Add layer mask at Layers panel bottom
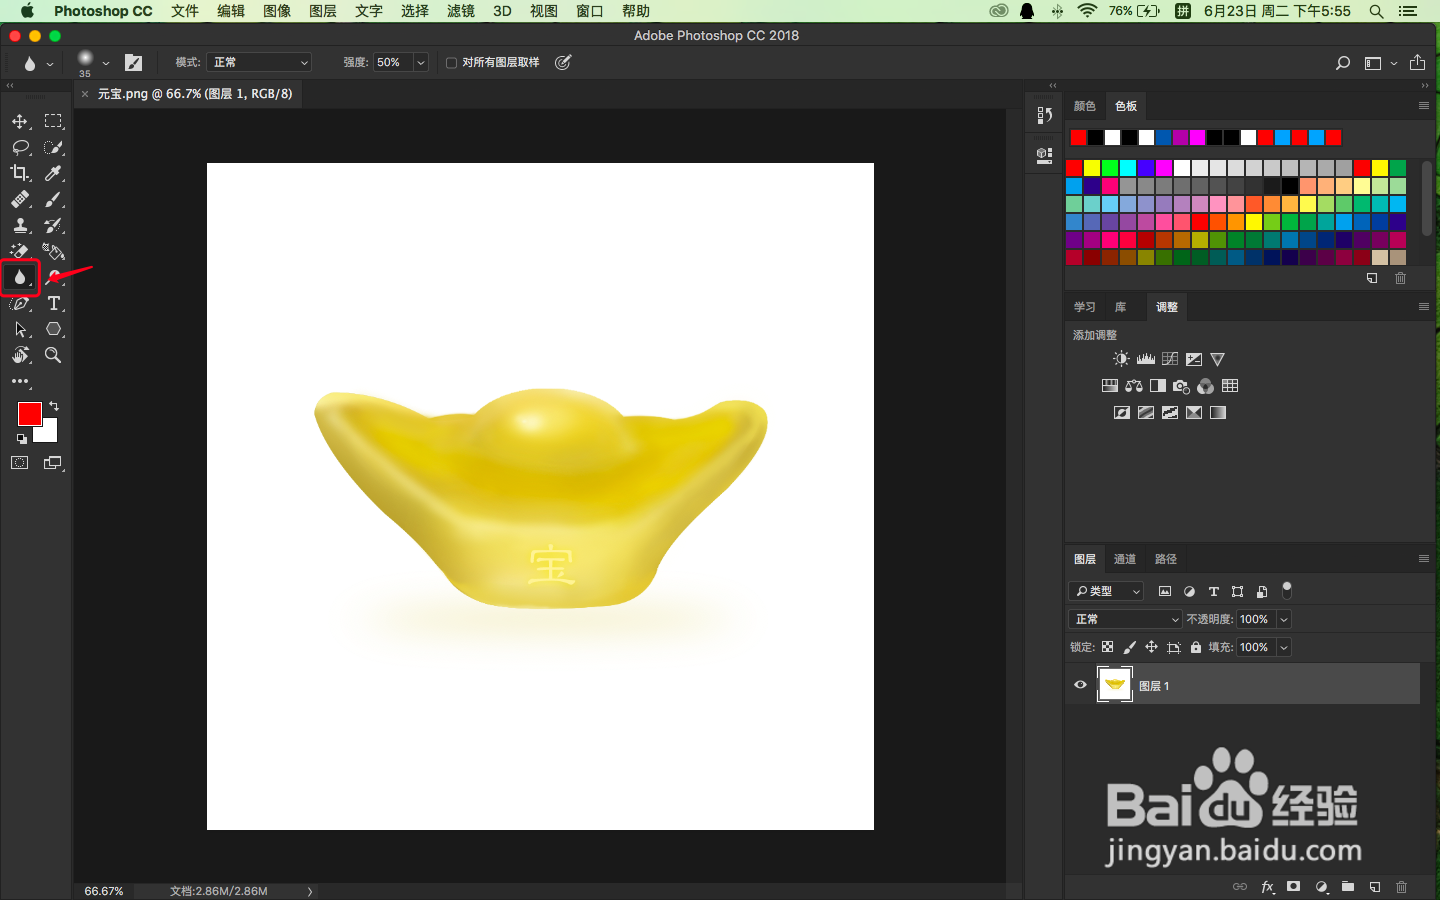The height and width of the screenshot is (900, 1440). coord(1294,886)
